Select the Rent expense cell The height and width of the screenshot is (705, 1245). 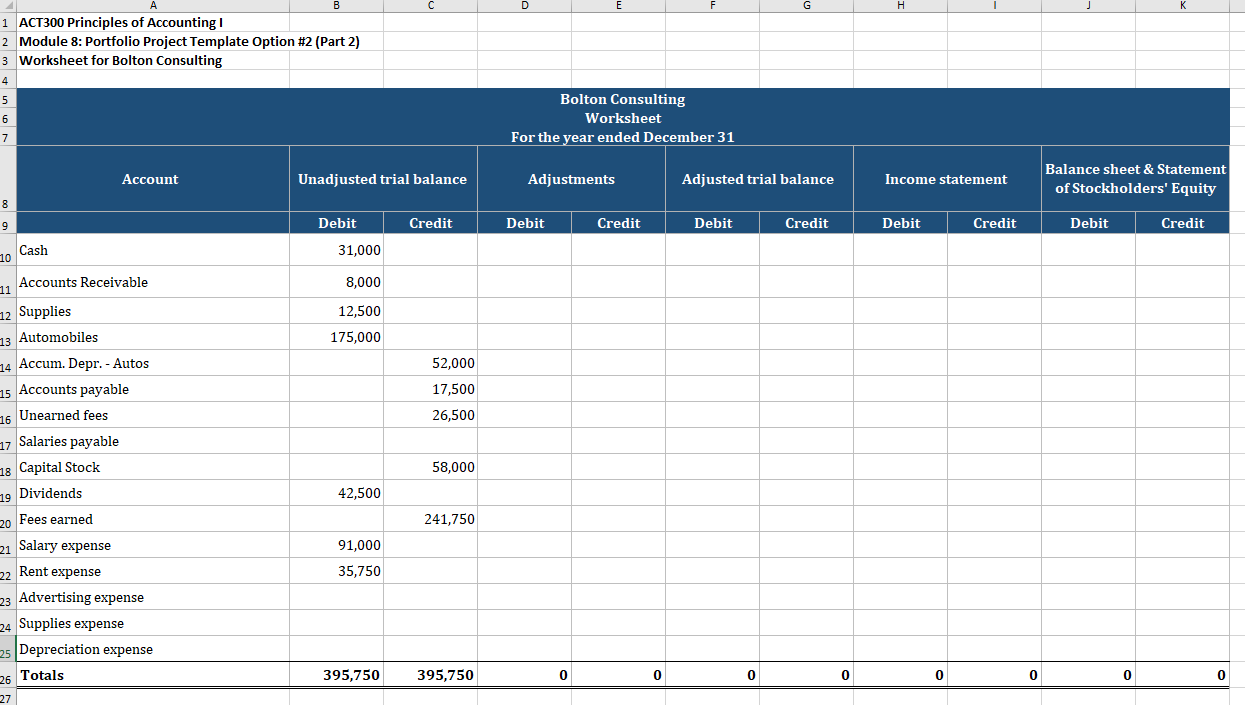point(152,571)
